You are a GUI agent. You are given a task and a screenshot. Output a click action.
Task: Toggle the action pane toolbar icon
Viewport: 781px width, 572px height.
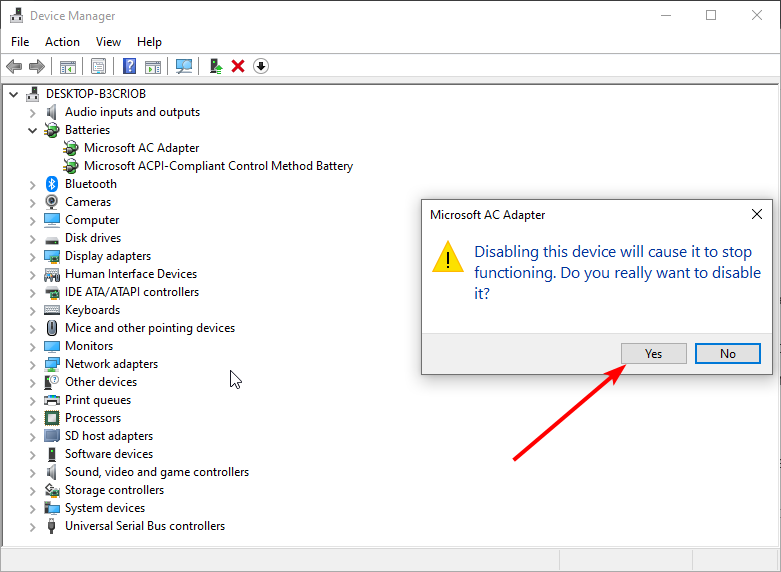153,66
